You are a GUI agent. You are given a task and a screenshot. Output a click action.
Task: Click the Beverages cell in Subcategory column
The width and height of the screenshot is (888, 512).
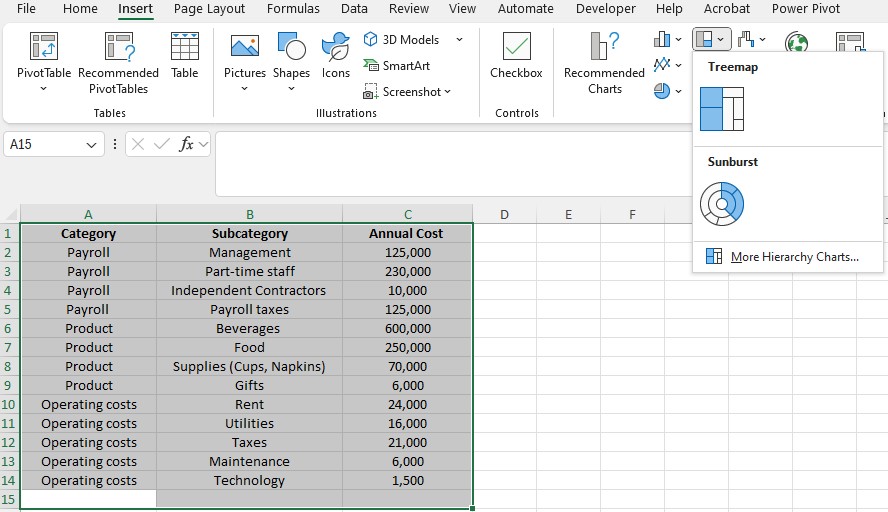tap(249, 329)
